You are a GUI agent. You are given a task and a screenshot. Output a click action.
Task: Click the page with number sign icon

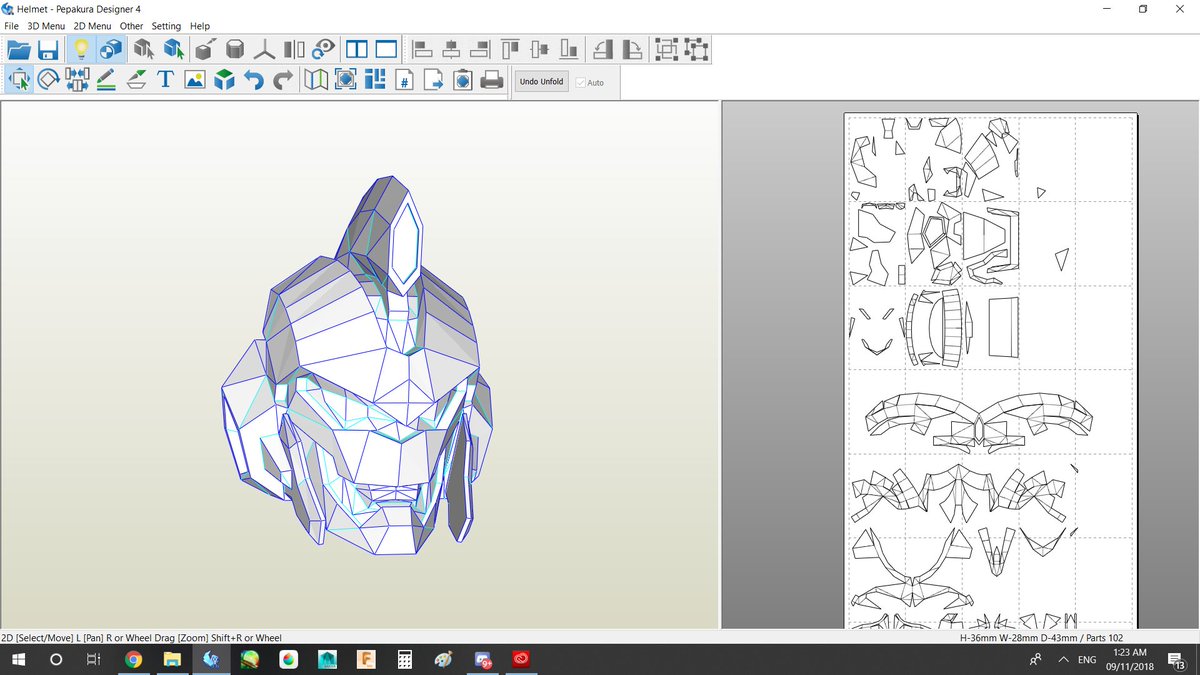click(x=405, y=80)
